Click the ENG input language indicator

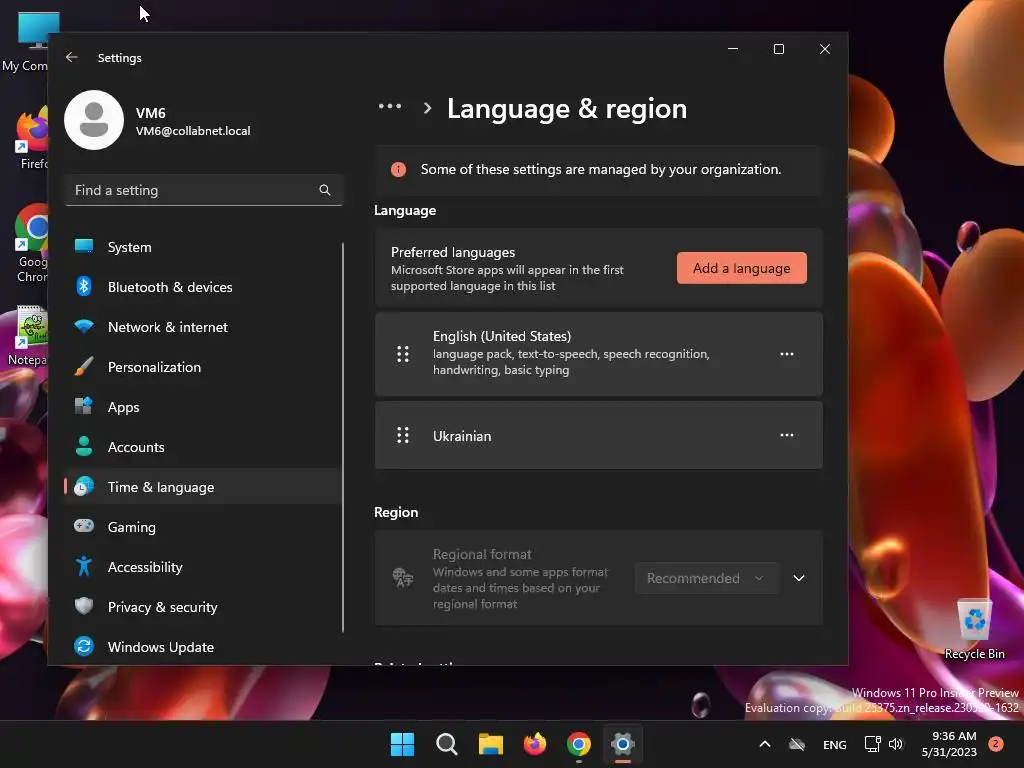[835, 744]
